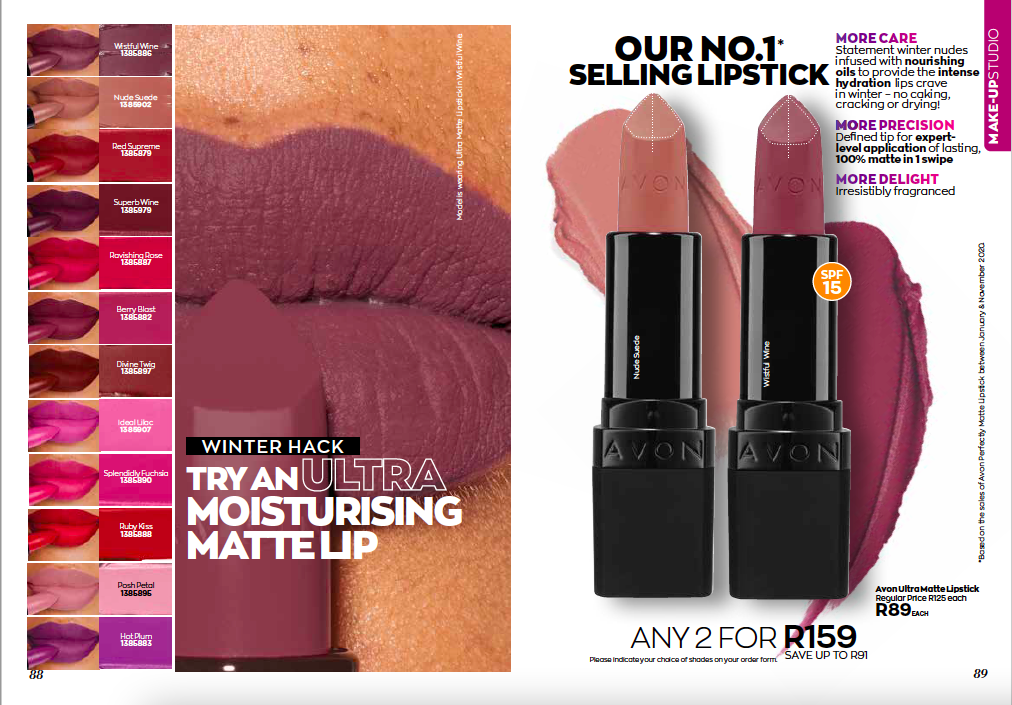The height and width of the screenshot is (705, 1012).
Task: Select the Divine Twig swatch
Action: (136, 371)
